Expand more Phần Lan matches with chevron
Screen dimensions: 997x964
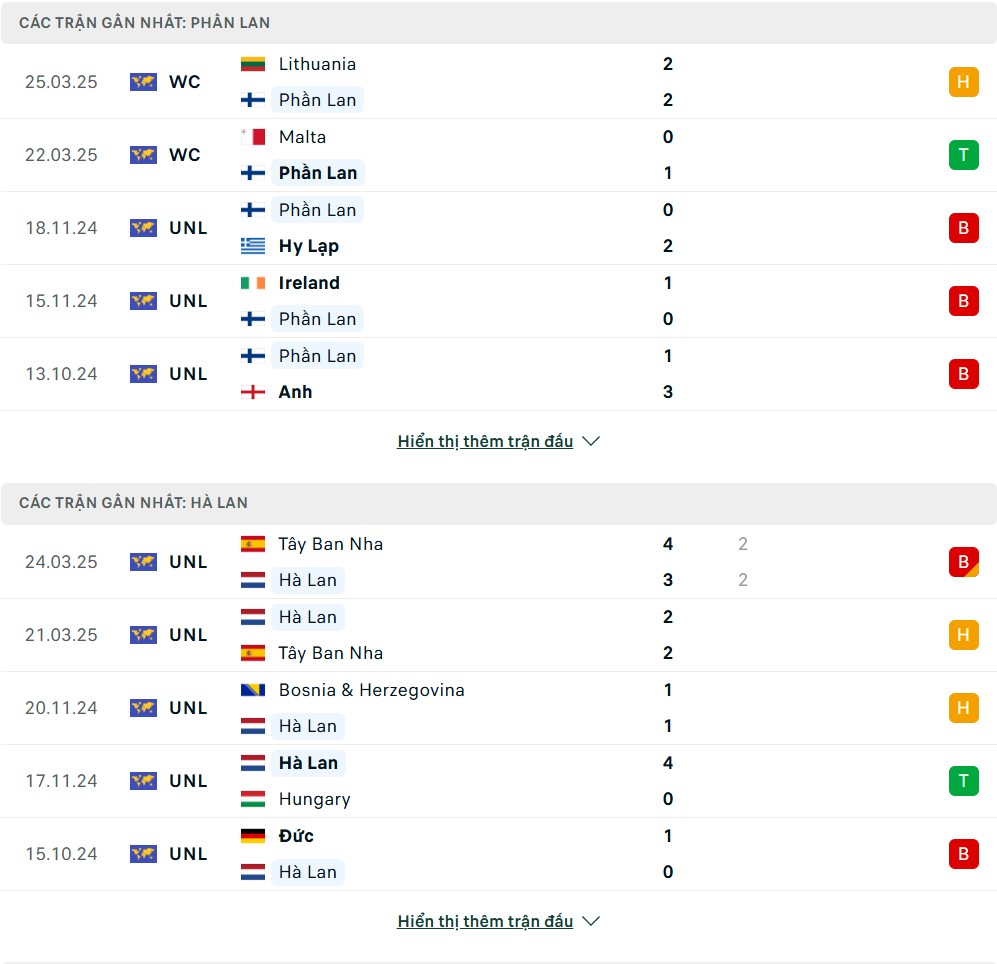591,441
